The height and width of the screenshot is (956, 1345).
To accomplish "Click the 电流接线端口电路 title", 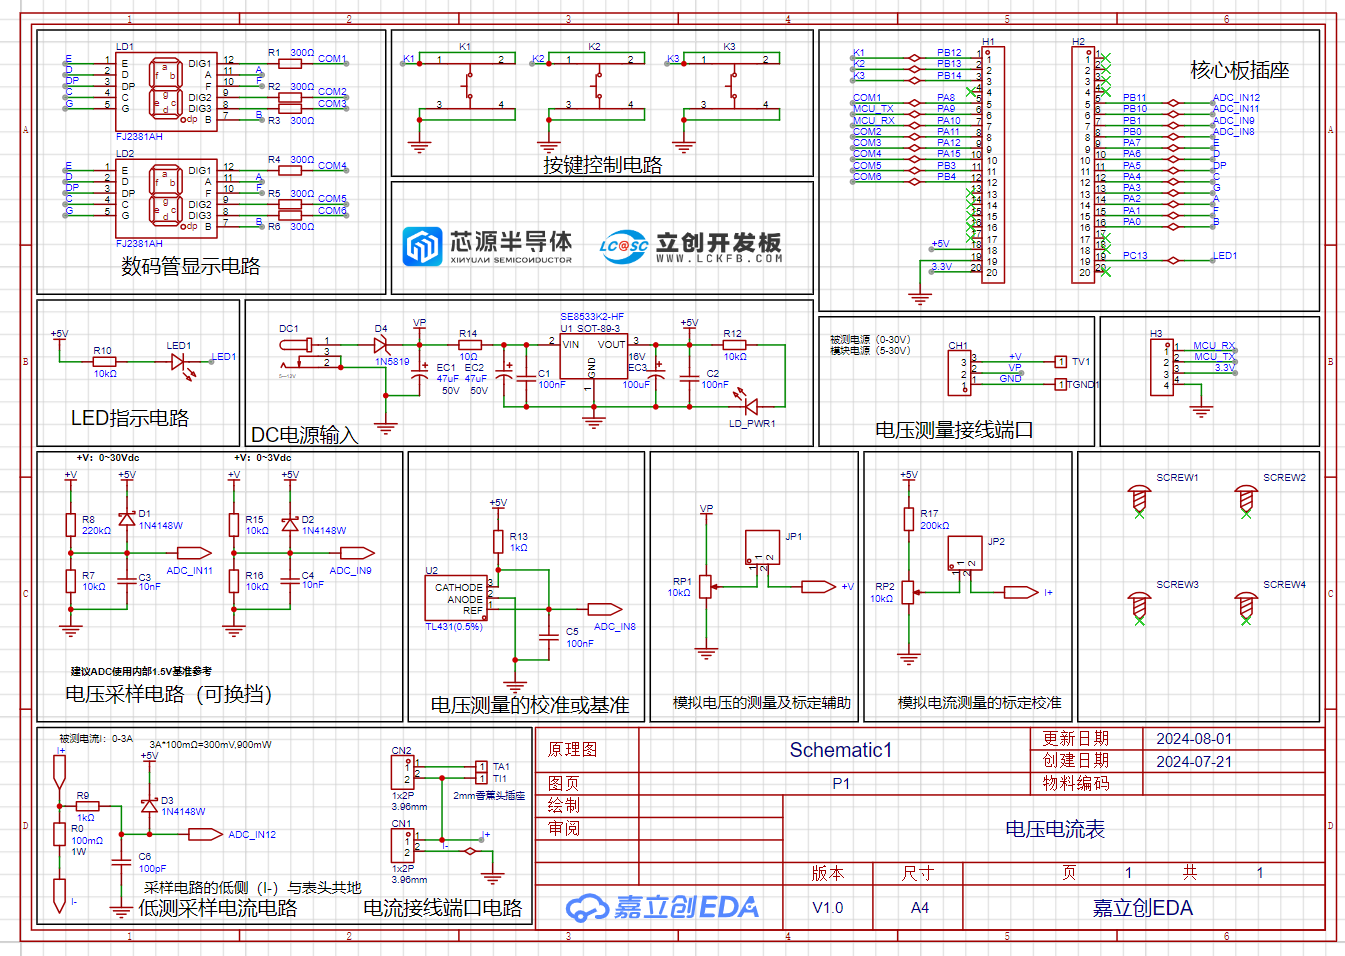I will (x=443, y=908).
